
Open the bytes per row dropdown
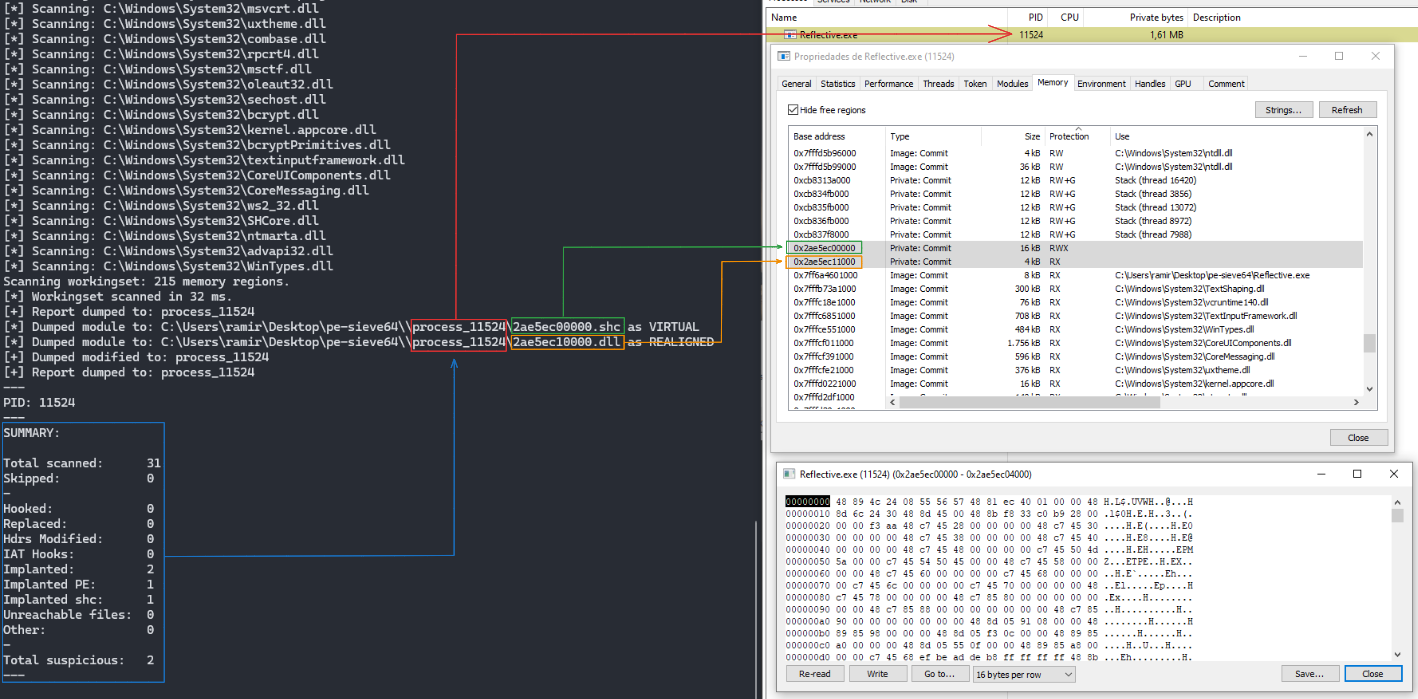coord(1024,674)
